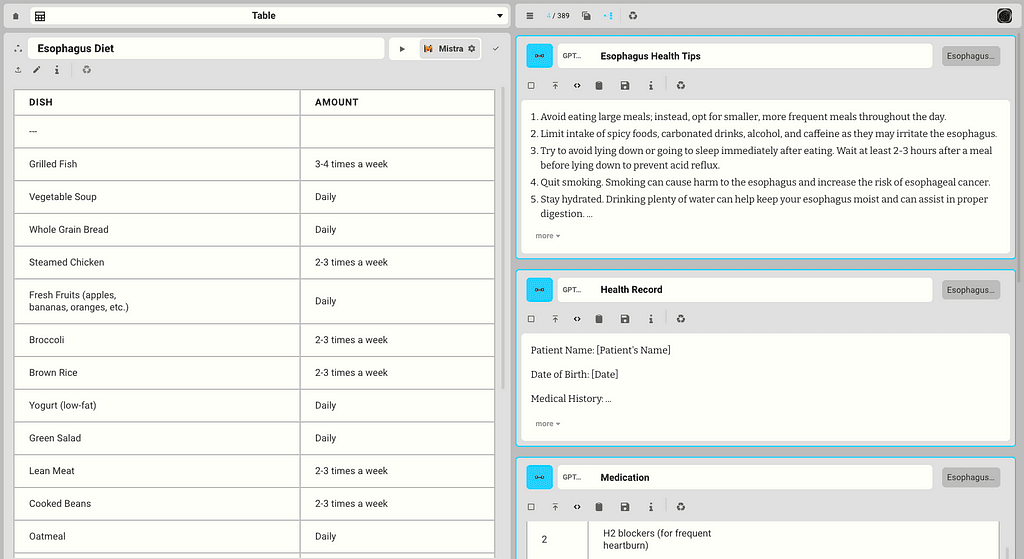The image size is (1024, 559).
Task: Click clipboard icon on Esophagus Health Tips card
Action: pyautogui.click(x=599, y=86)
